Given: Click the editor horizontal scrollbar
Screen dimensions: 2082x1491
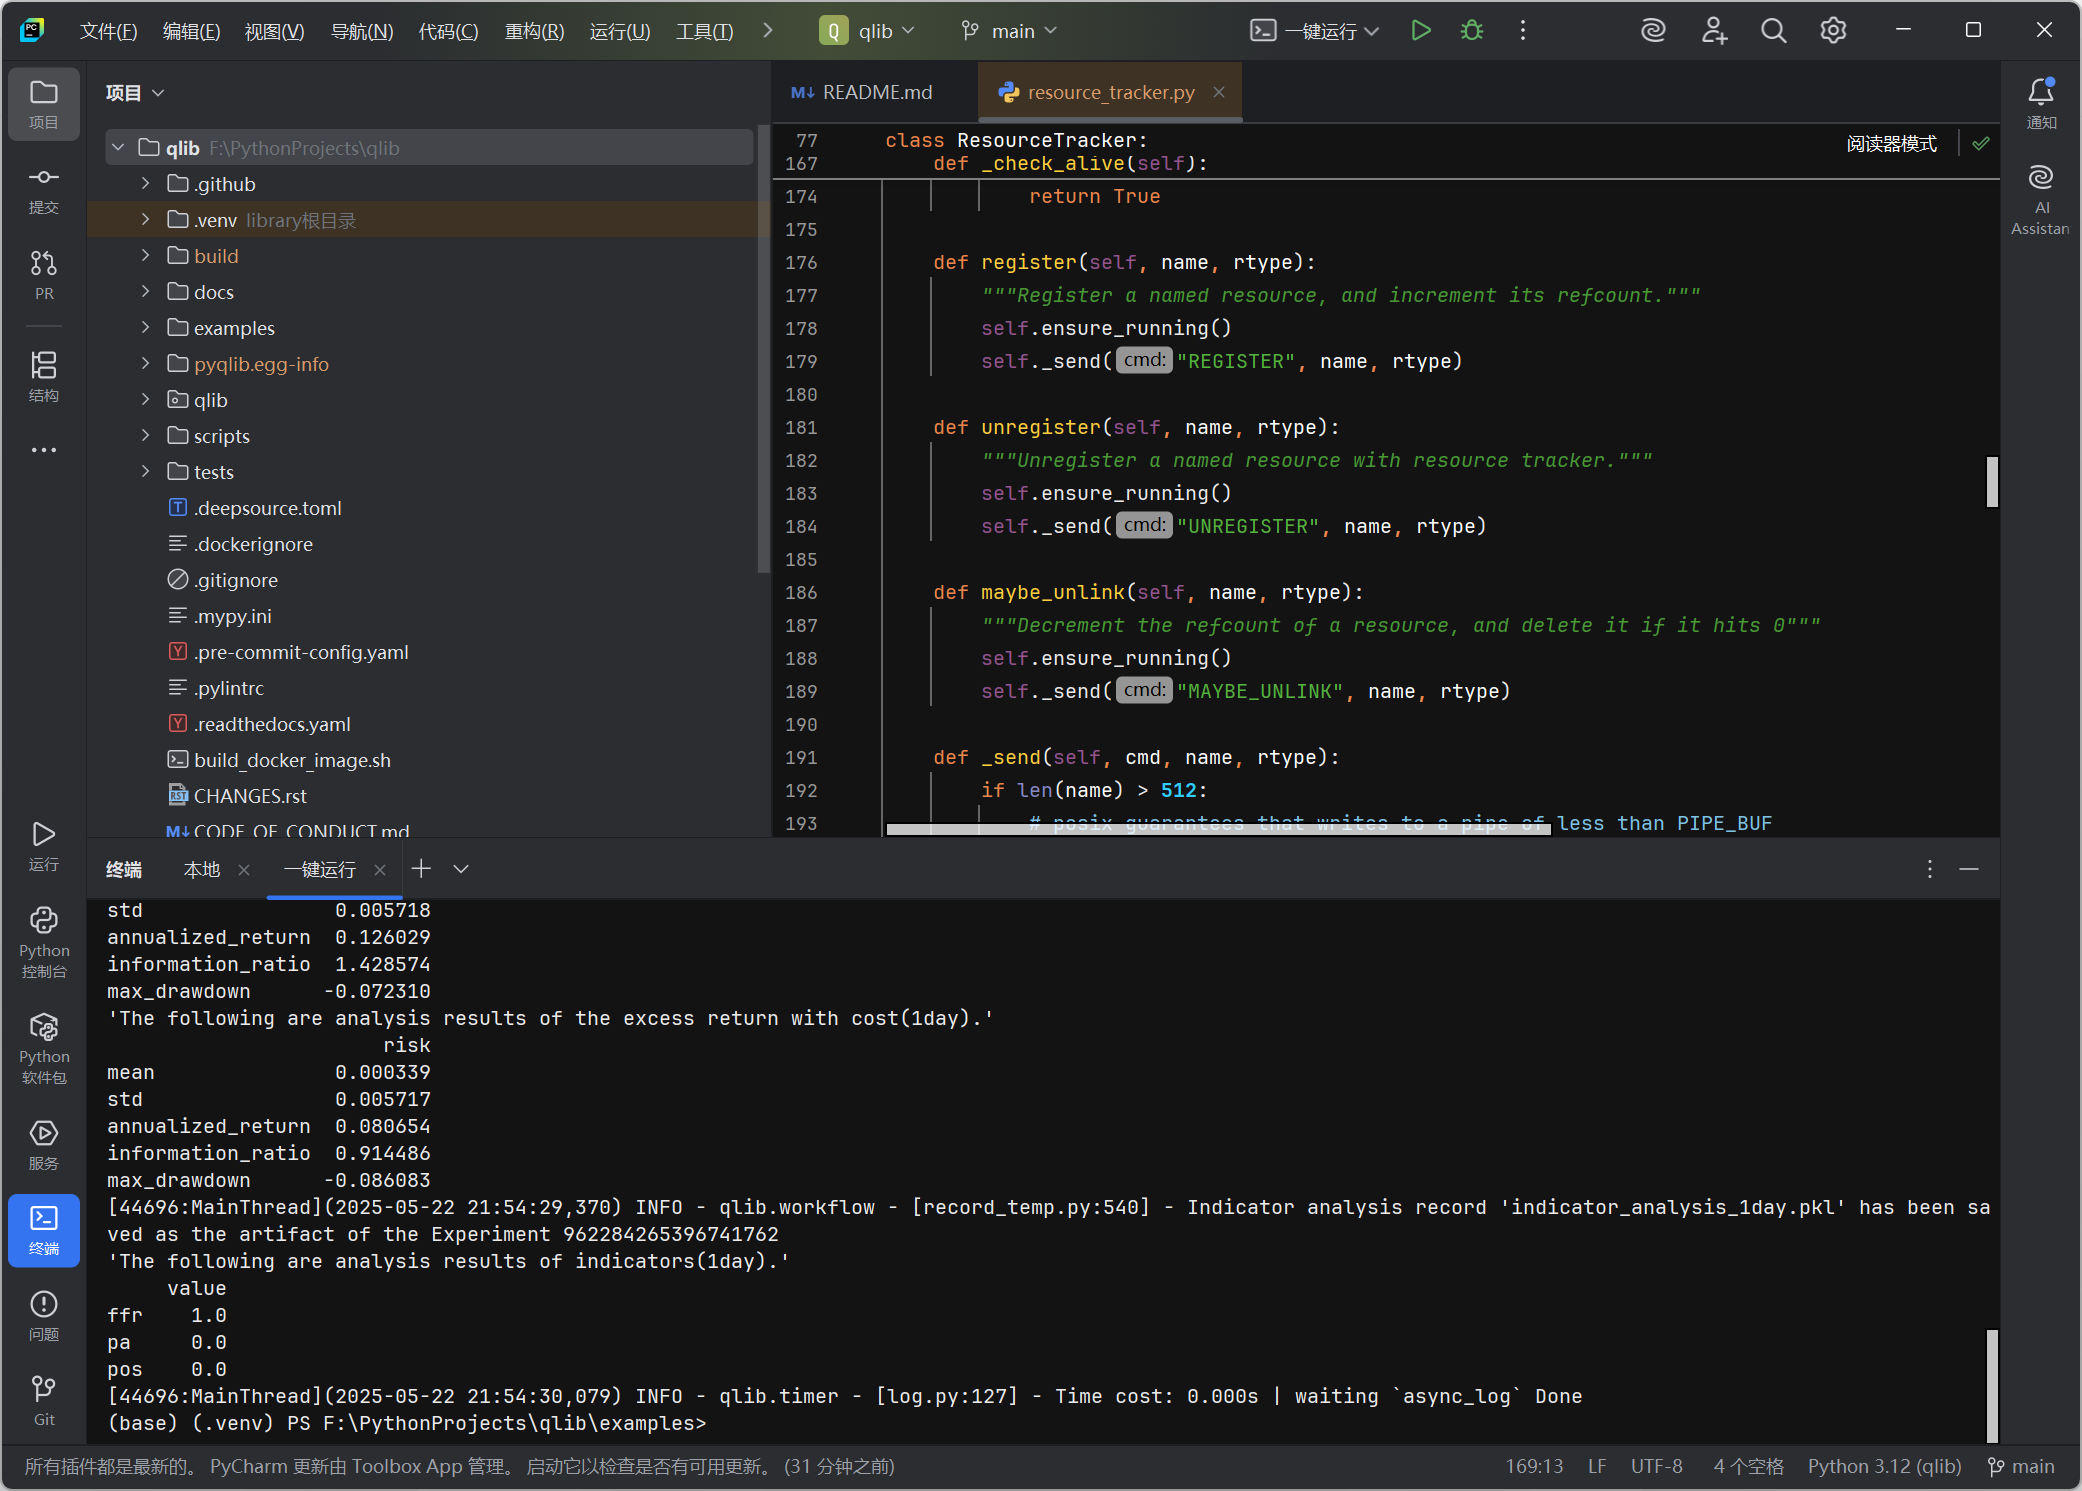Looking at the screenshot, I should click(x=1217, y=829).
